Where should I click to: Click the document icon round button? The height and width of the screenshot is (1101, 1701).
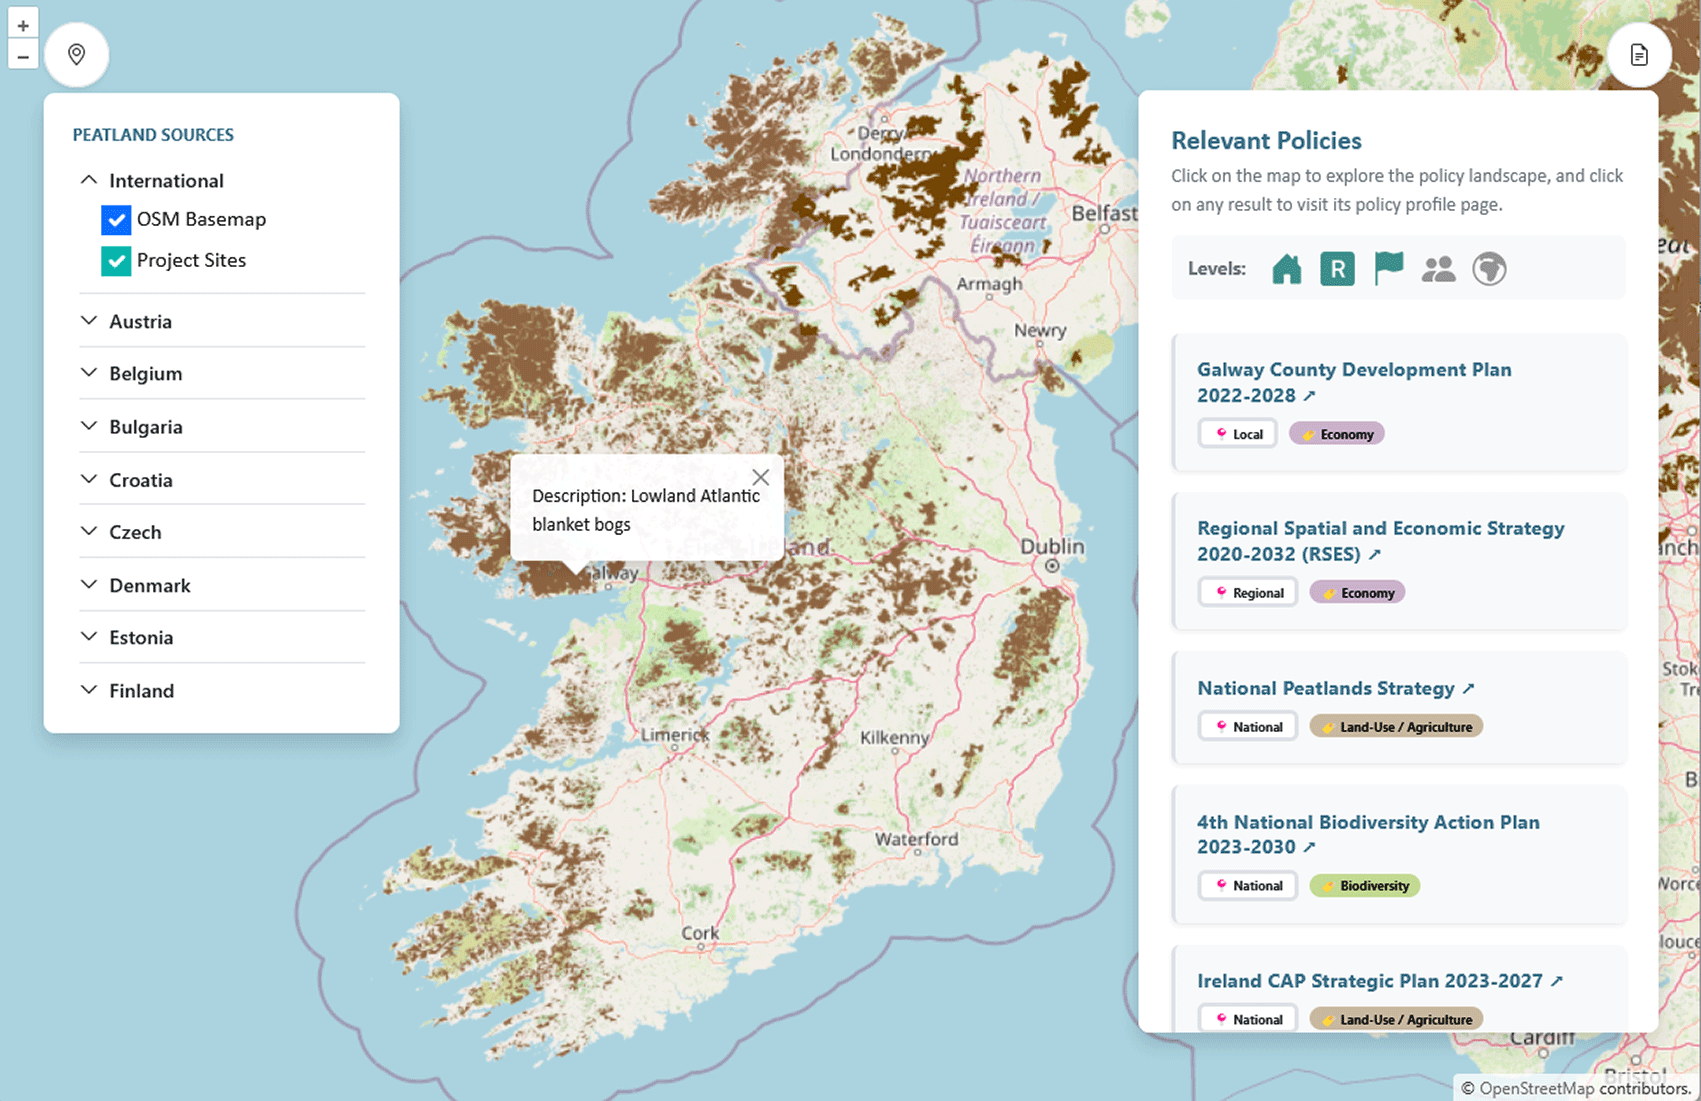click(1639, 54)
